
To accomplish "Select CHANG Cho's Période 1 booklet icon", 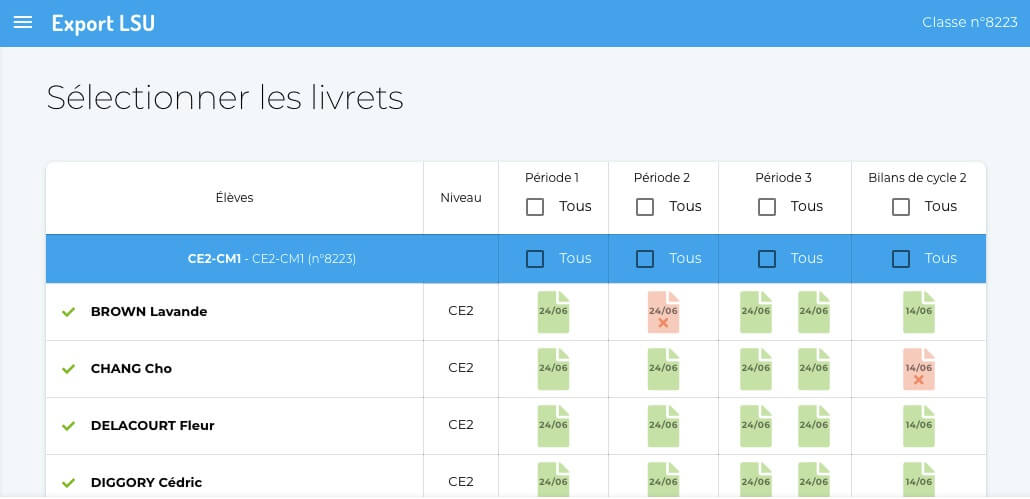I will coord(553,369).
